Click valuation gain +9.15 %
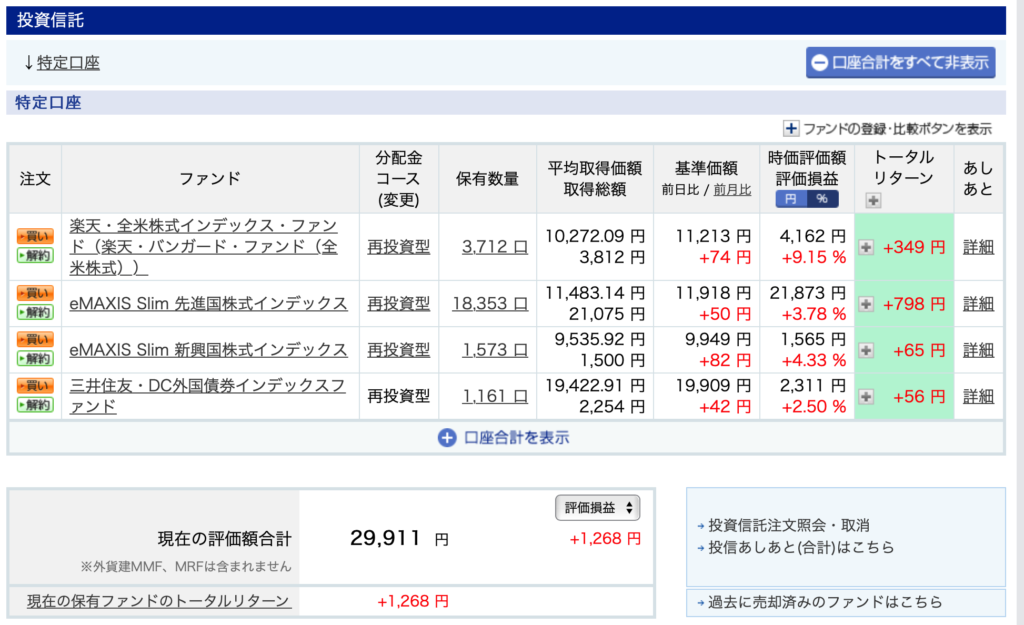 tap(814, 258)
